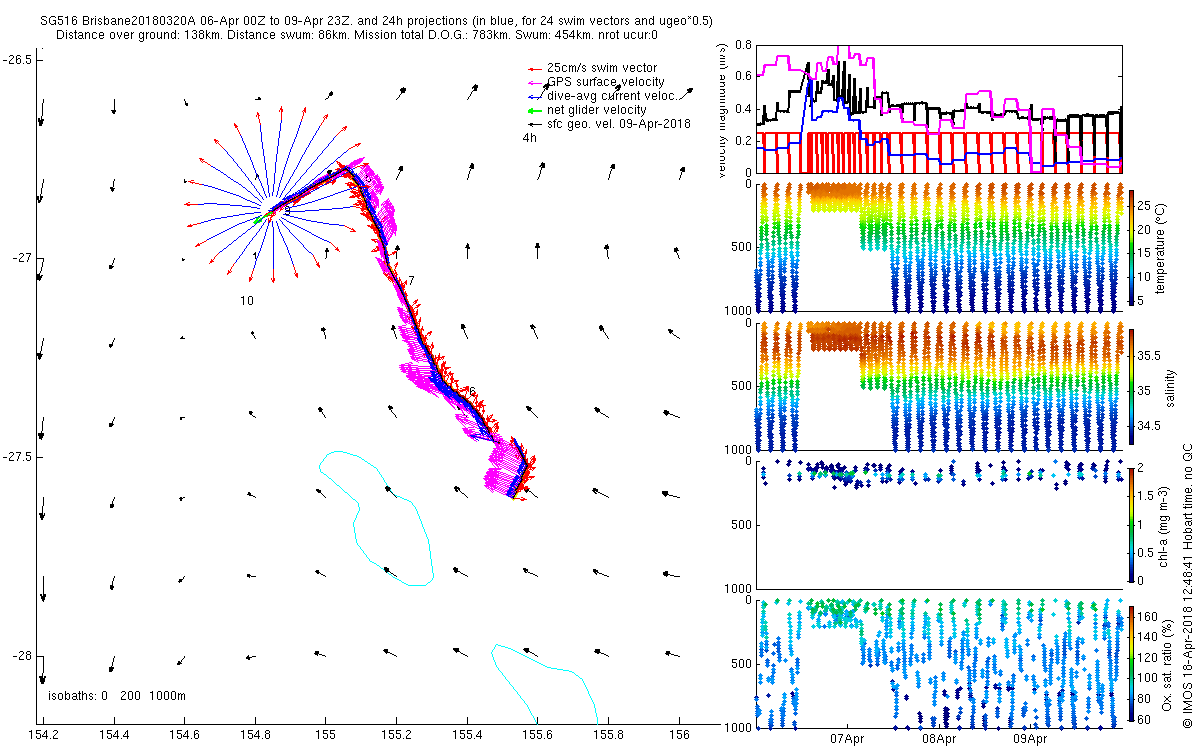Click longitude tick label 155.8
The height and width of the screenshot is (750, 1200).
click(609, 736)
